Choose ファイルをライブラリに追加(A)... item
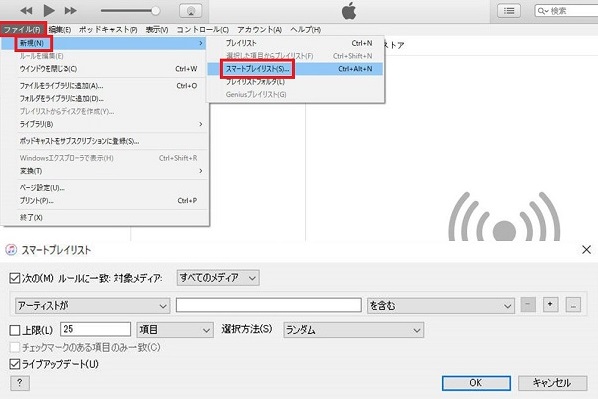Viewport: 598px width, 399px height. click(104, 86)
